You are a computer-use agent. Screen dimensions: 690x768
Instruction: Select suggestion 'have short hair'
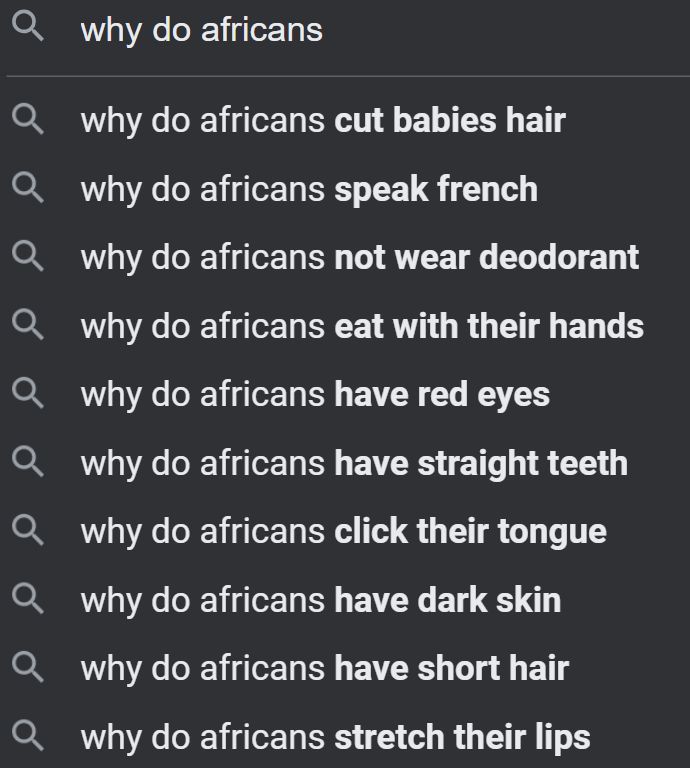coord(345,669)
